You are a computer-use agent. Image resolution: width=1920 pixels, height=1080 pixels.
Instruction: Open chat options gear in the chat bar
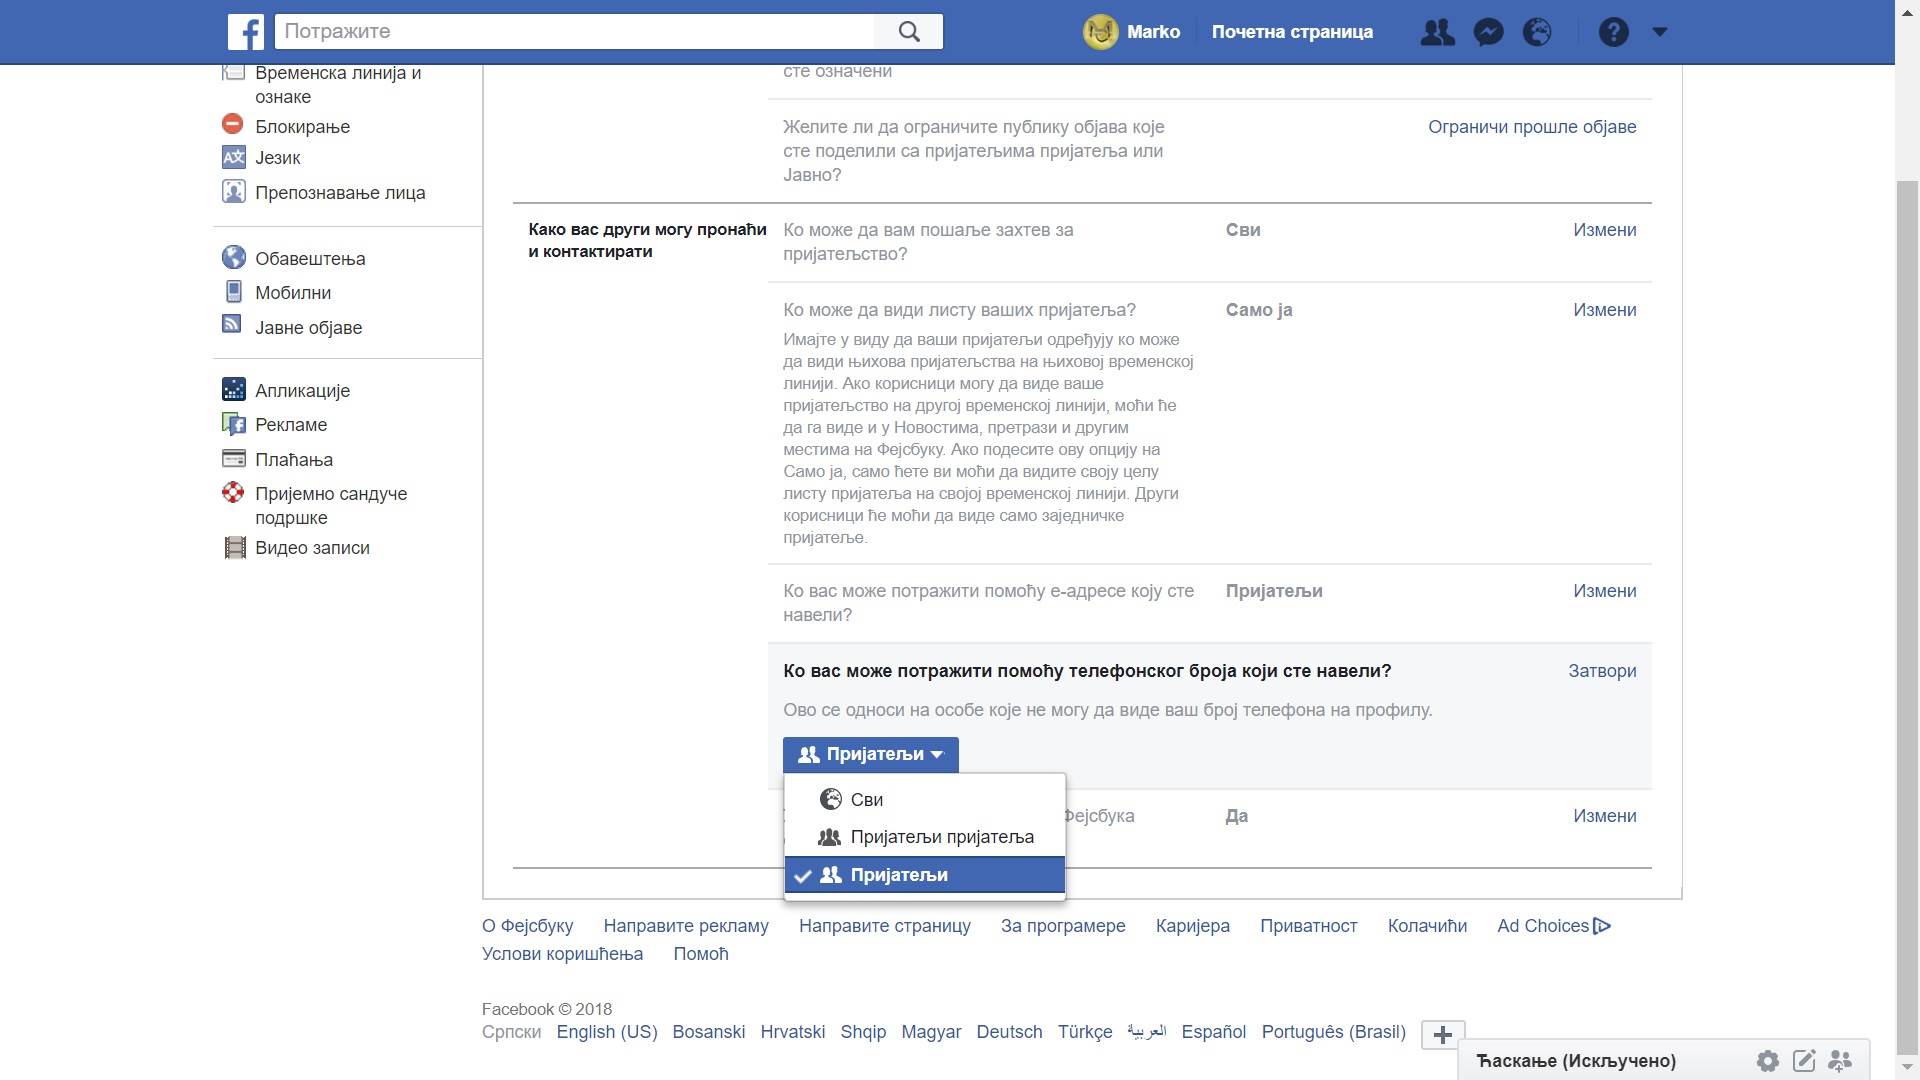tap(1768, 1061)
